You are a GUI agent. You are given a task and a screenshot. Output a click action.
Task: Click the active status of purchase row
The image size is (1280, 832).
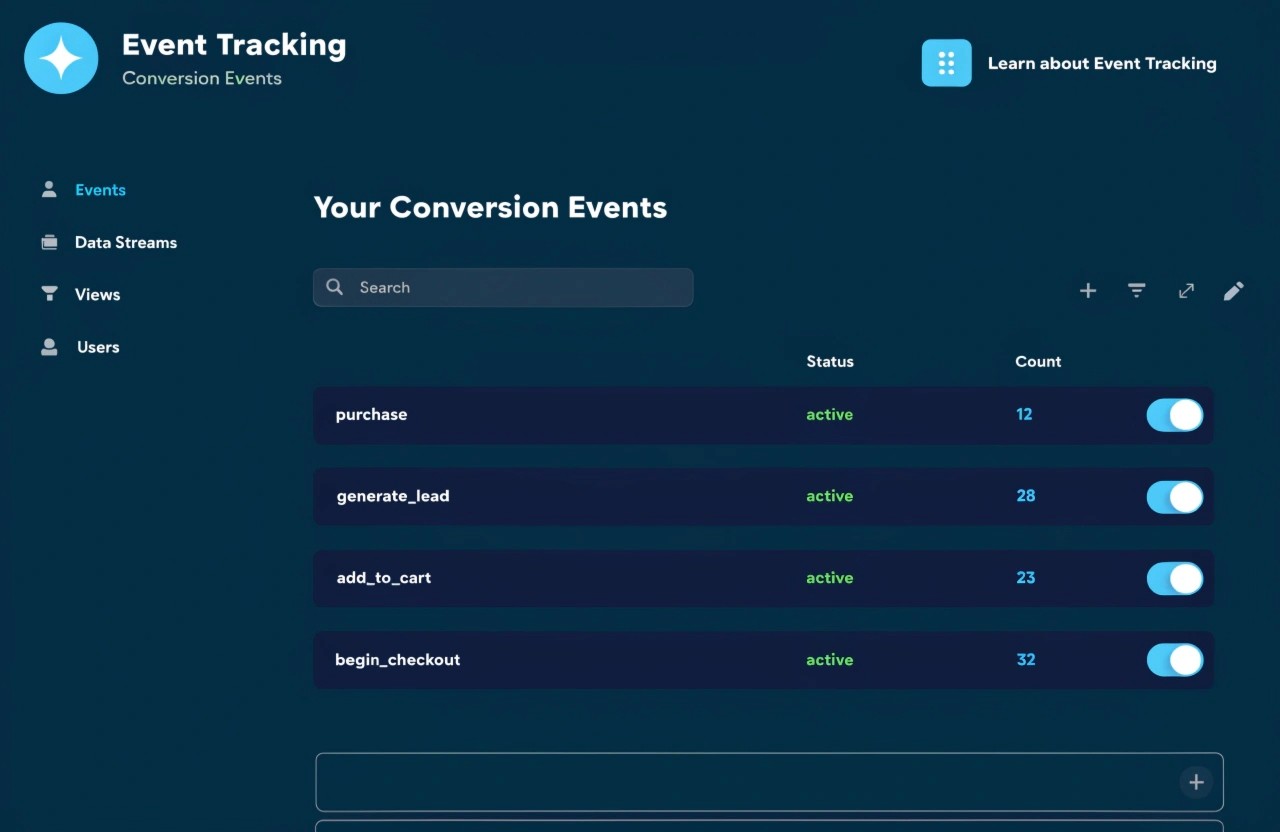click(x=830, y=414)
